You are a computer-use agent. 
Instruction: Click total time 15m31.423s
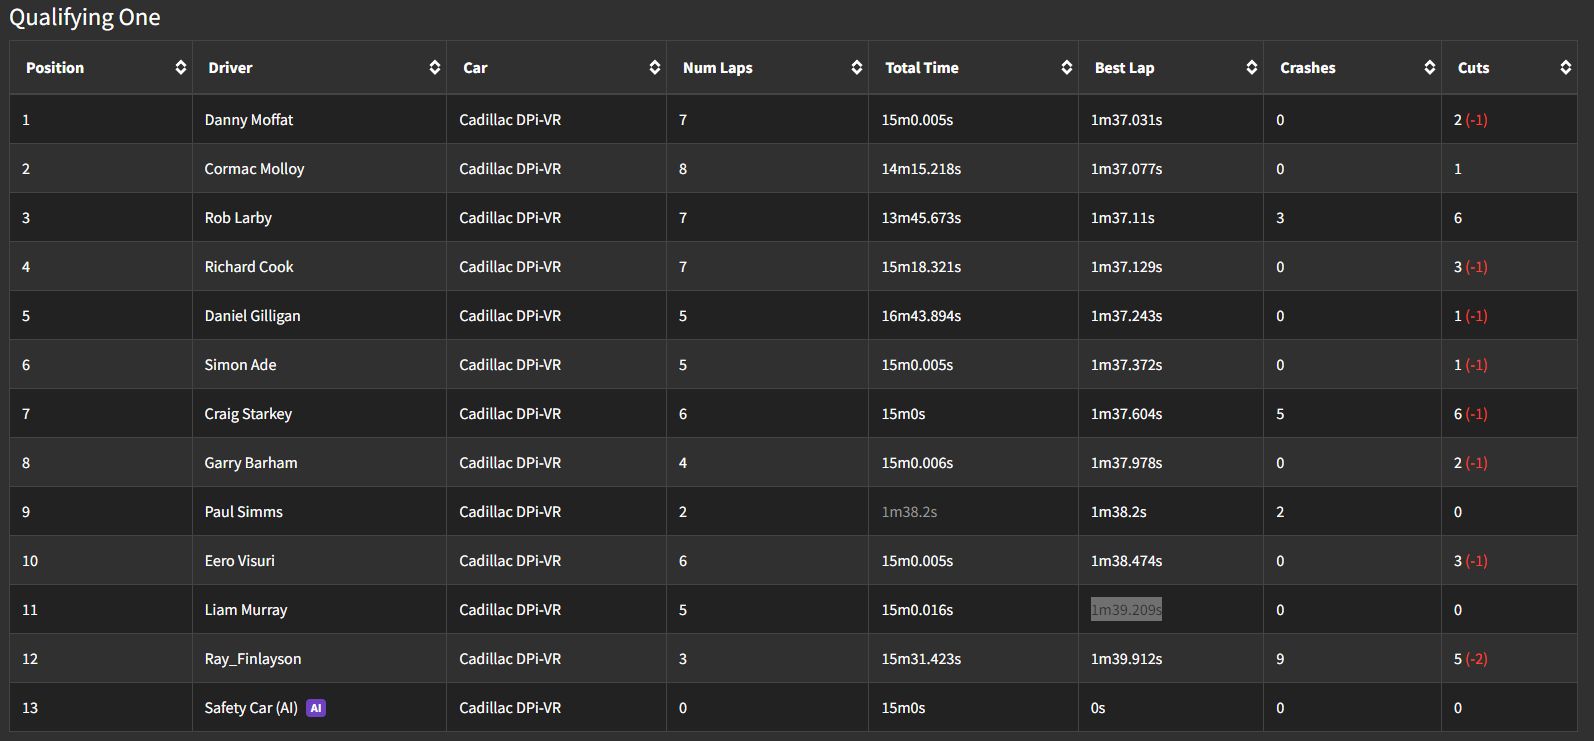point(921,659)
